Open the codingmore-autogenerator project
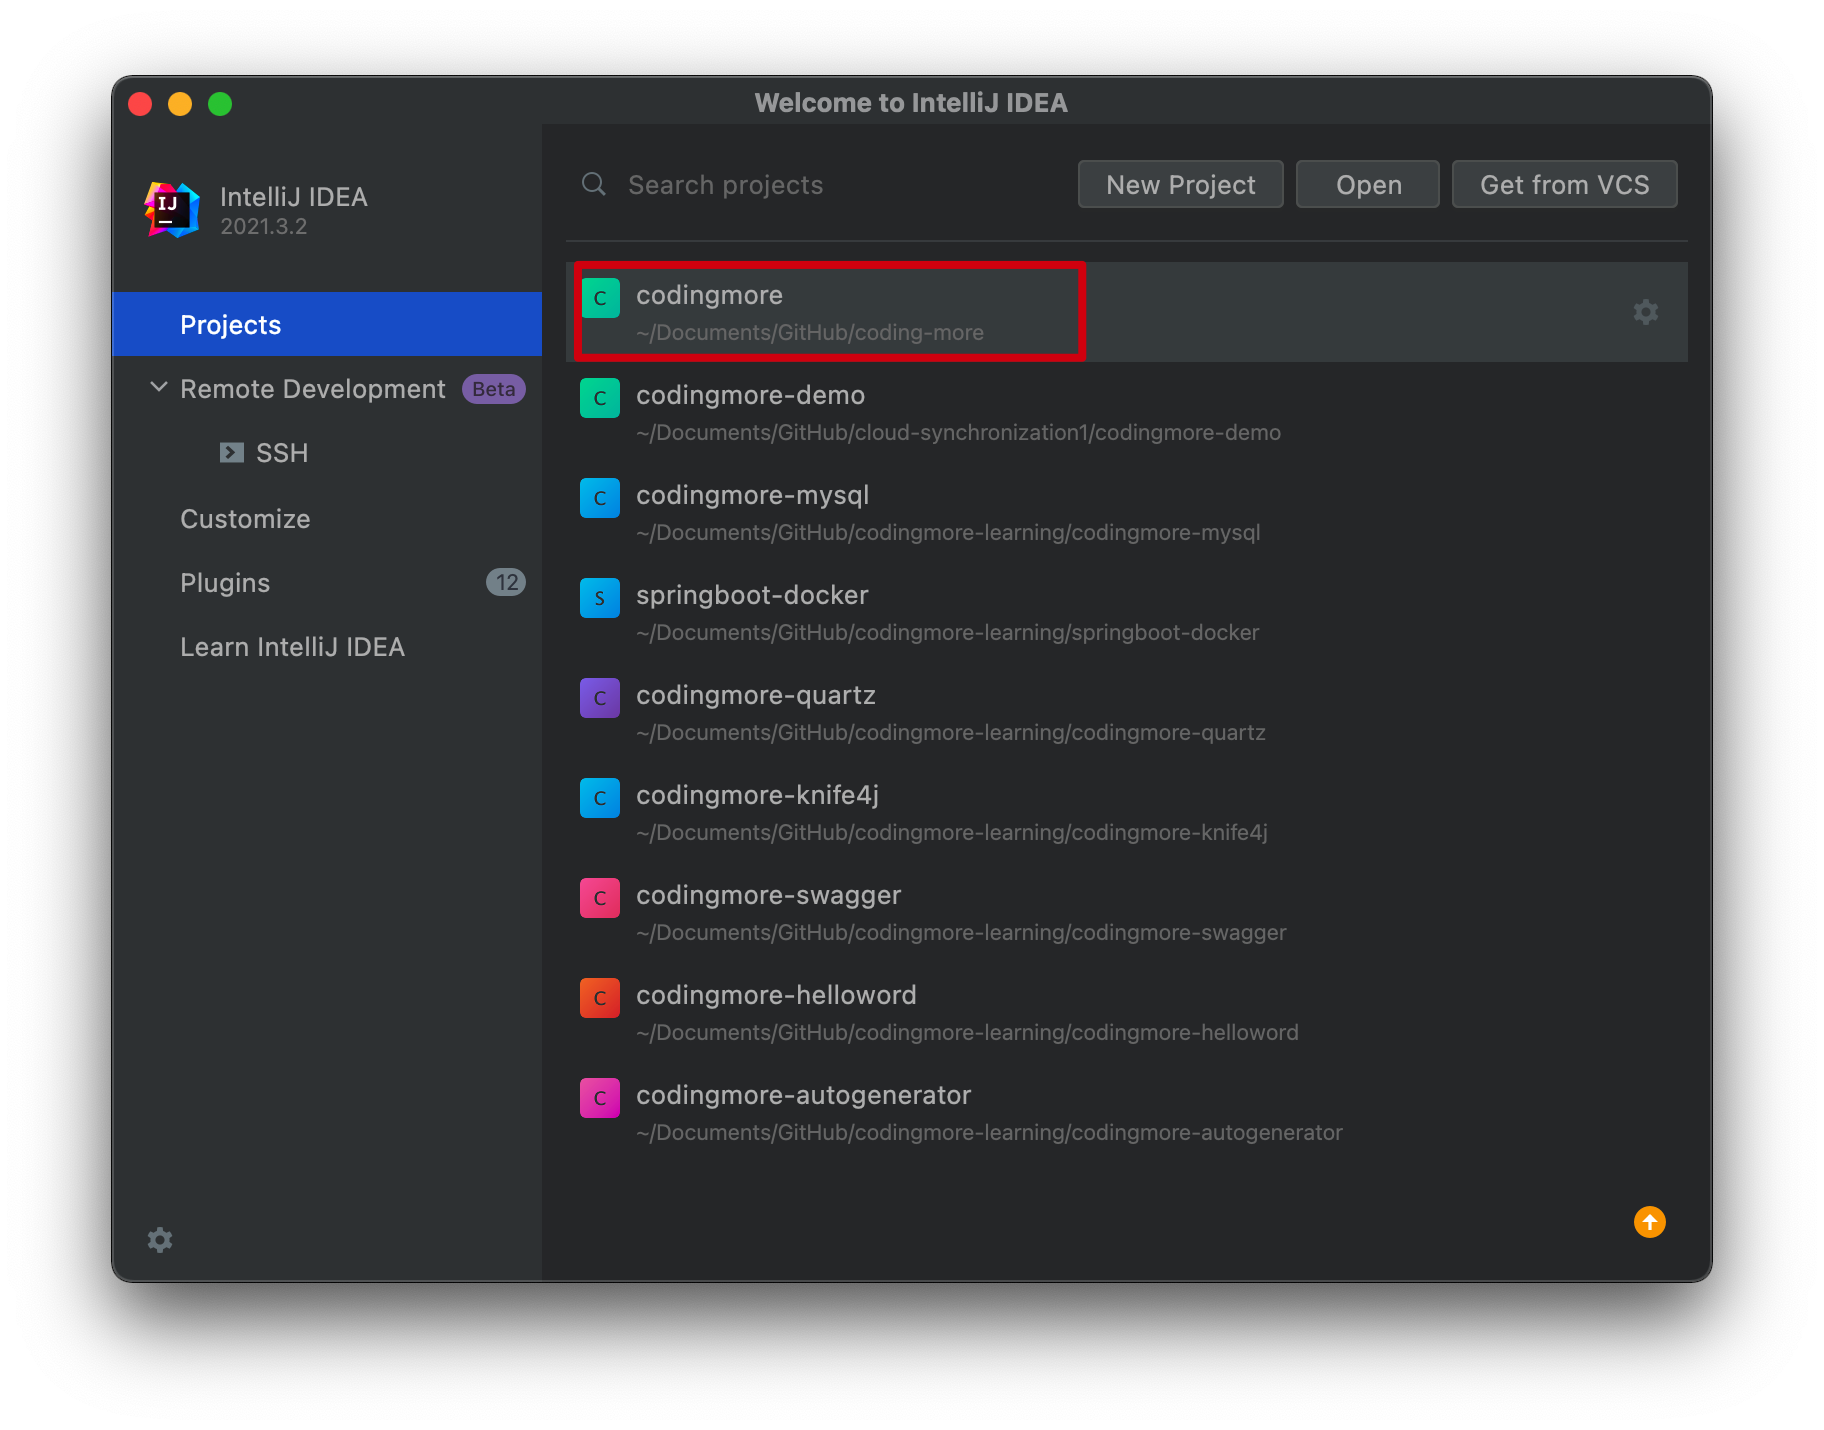The width and height of the screenshot is (1824, 1430). (803, 1096)
